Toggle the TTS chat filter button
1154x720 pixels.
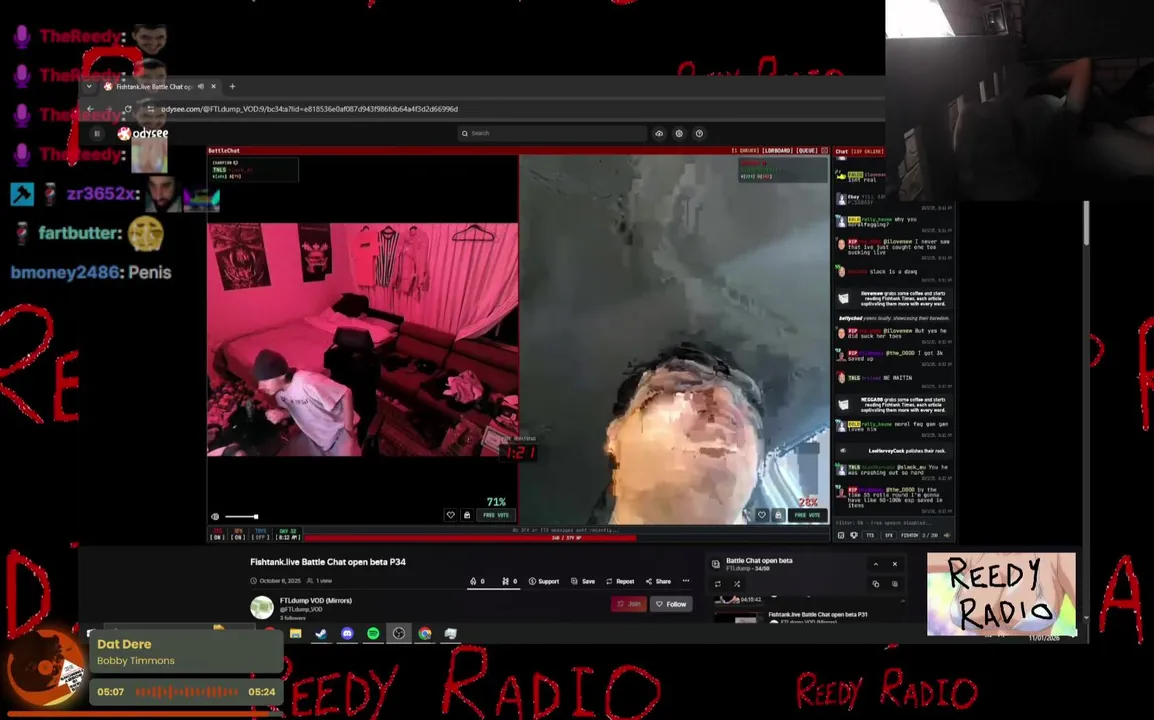click(870, 536)
